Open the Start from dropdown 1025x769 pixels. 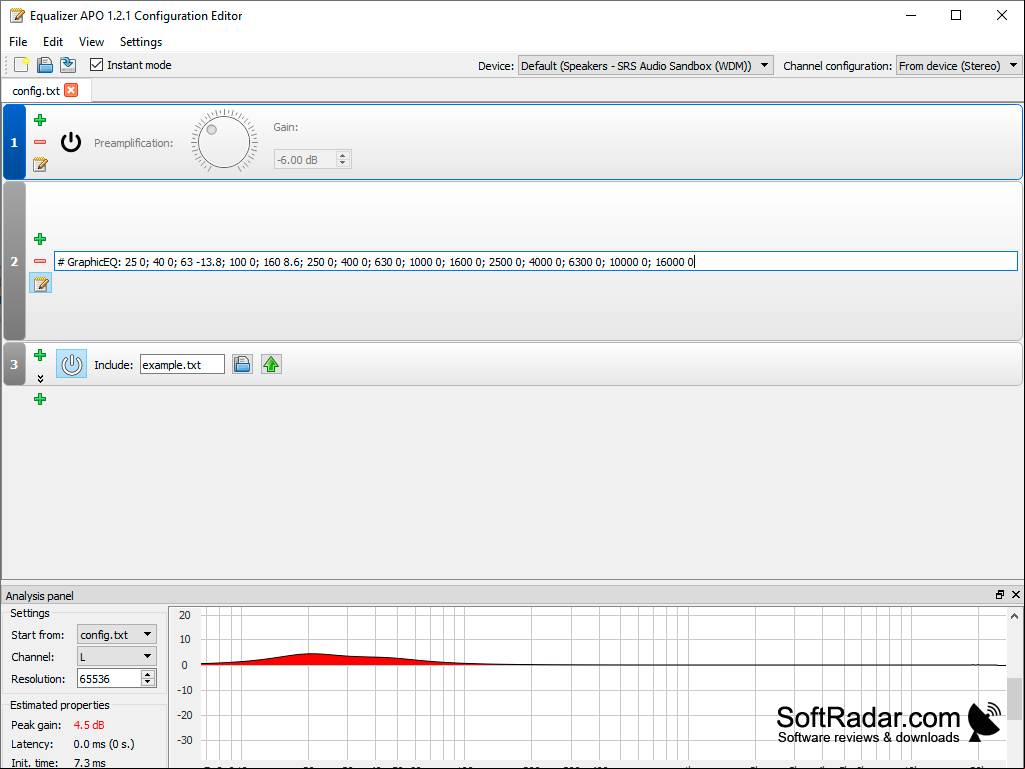coord(117,634)
